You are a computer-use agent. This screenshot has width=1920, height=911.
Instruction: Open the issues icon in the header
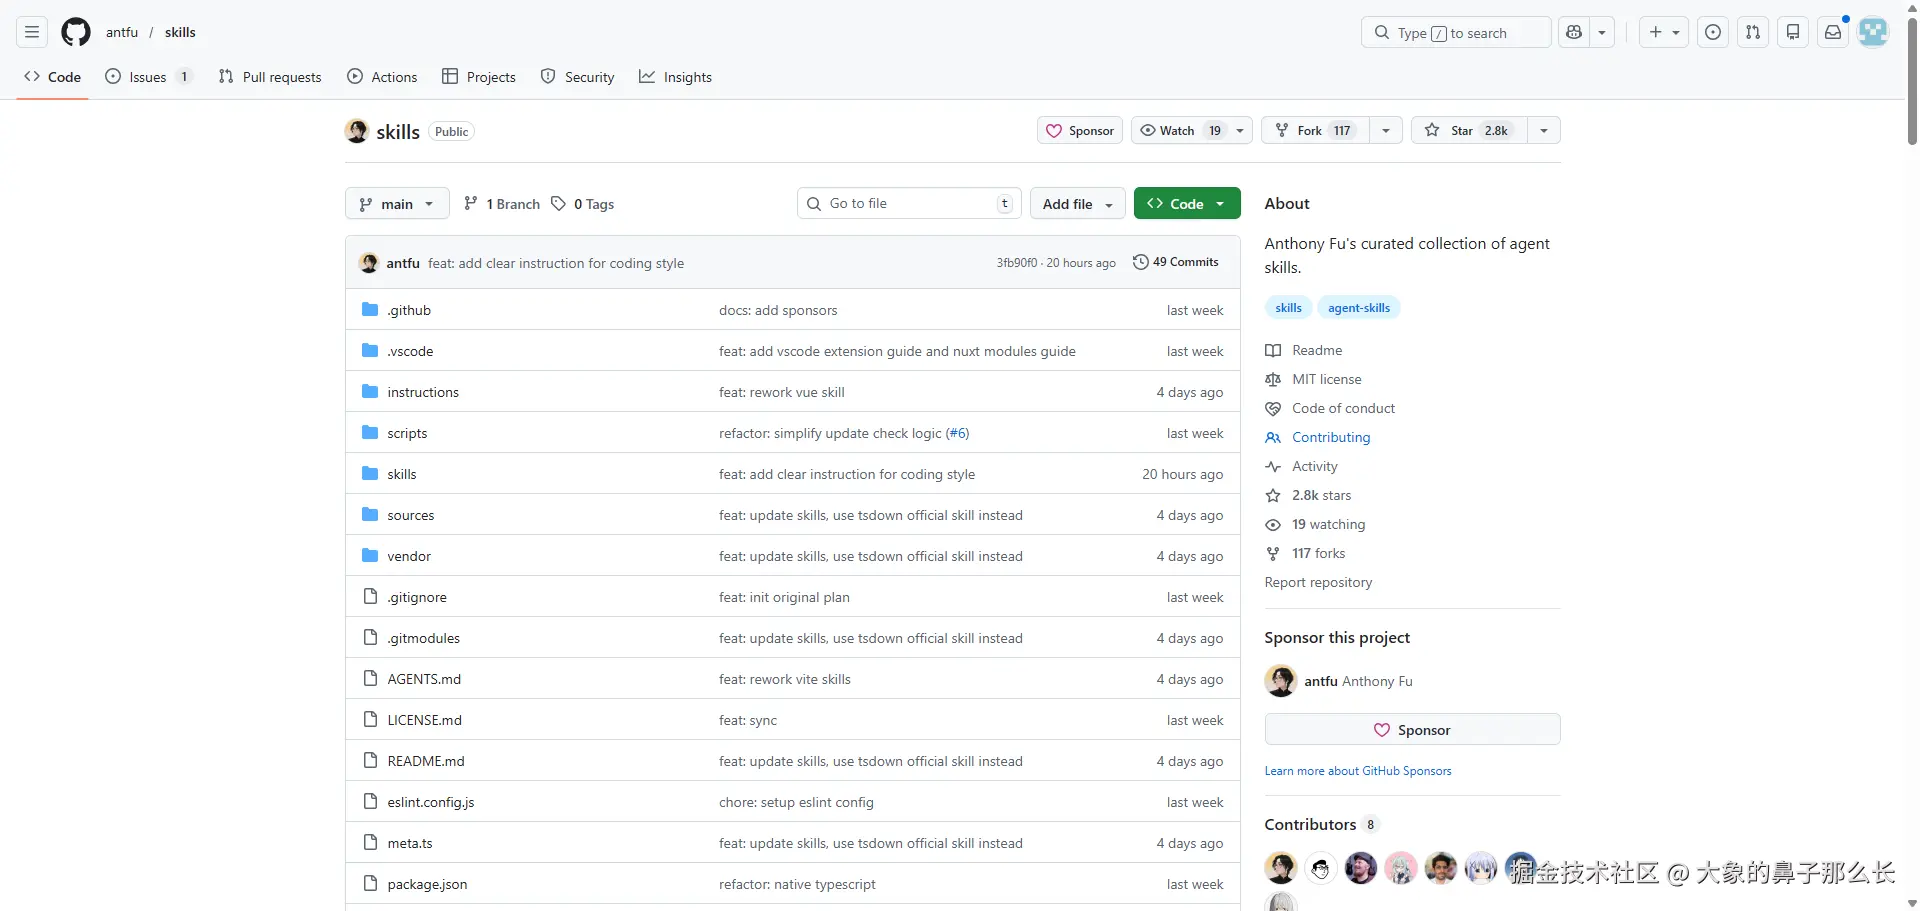[1713, 32]
